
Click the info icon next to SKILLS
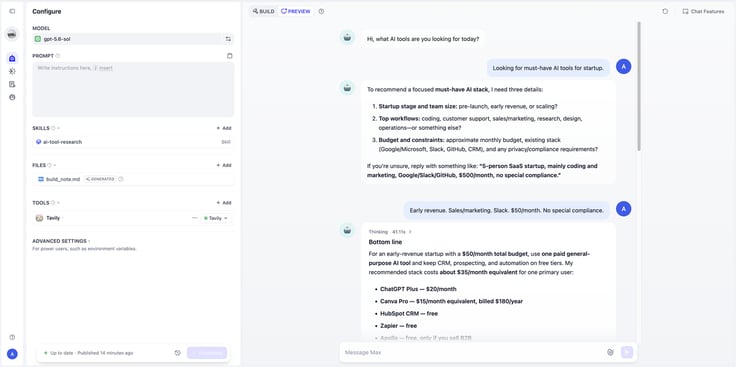pos(53,128)
